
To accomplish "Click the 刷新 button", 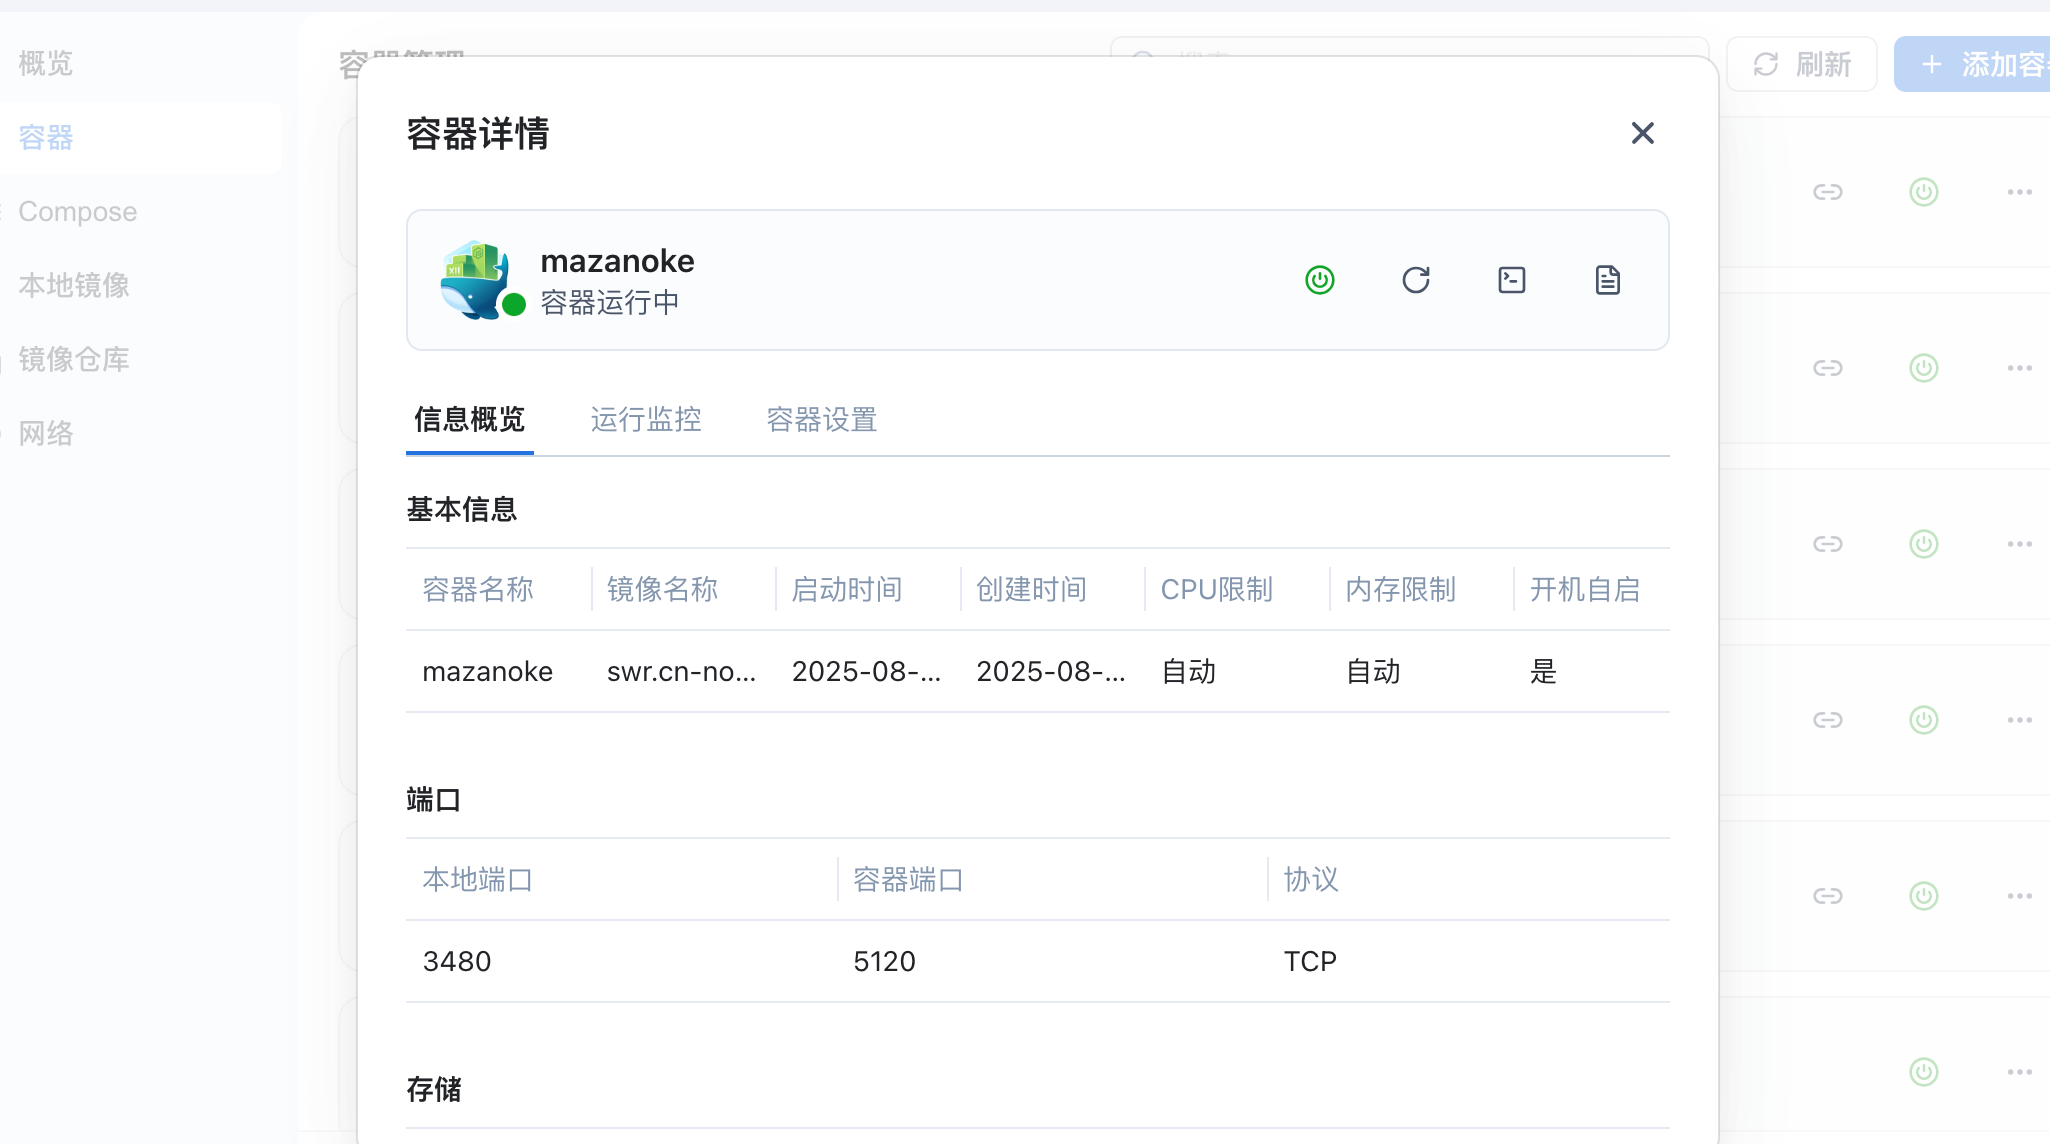I will pyautogui.click(x=1802, y=65).
